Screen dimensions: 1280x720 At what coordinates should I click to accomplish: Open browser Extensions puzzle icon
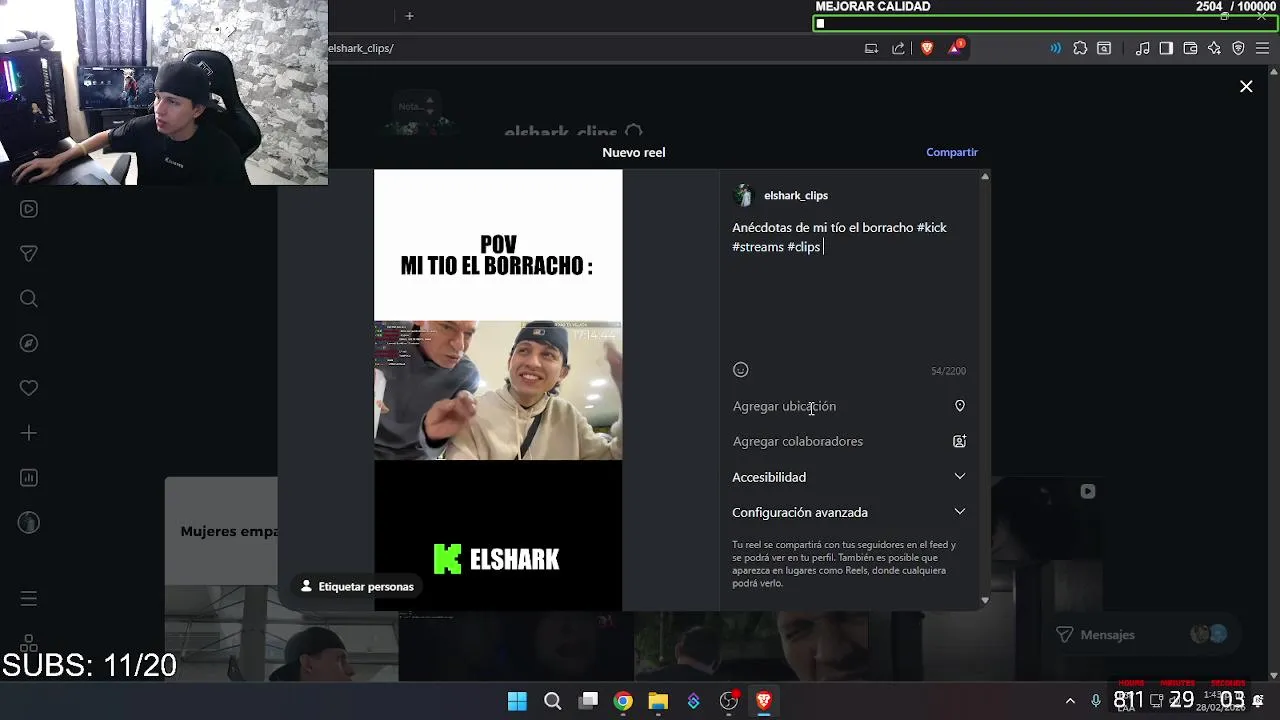click(1080, 48)
